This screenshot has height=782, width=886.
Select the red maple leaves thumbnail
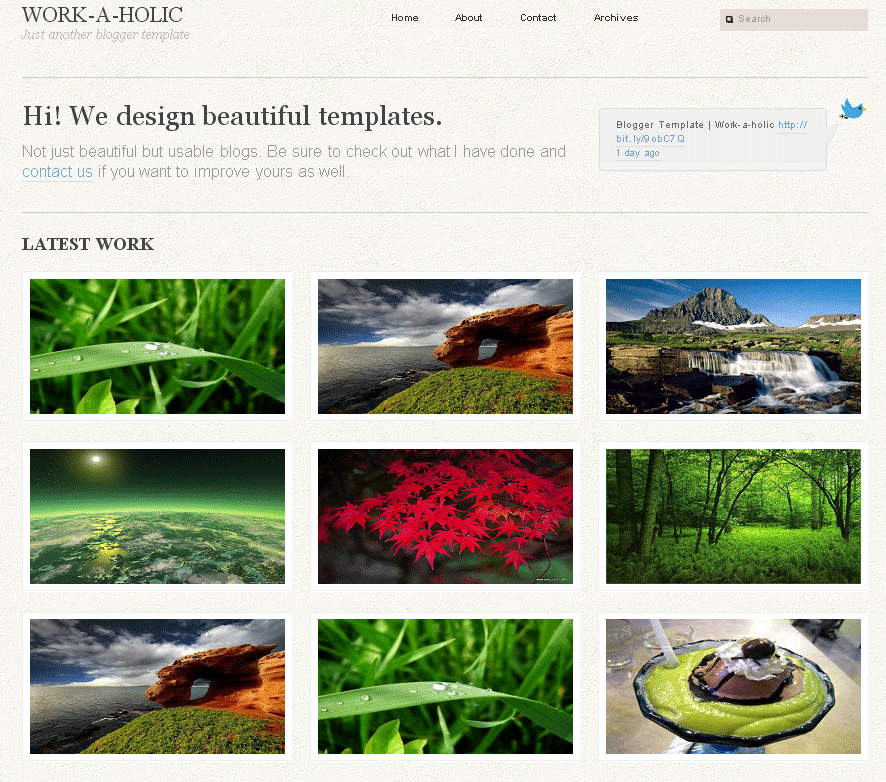point(445,516)
